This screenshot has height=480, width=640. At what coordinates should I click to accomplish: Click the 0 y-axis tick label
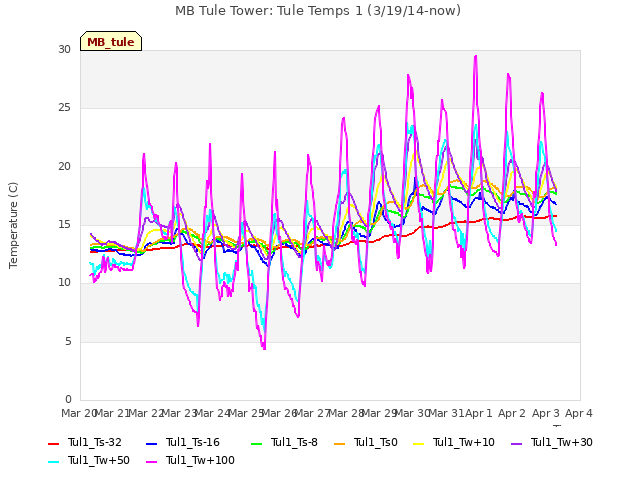click(x=68, y=399)
